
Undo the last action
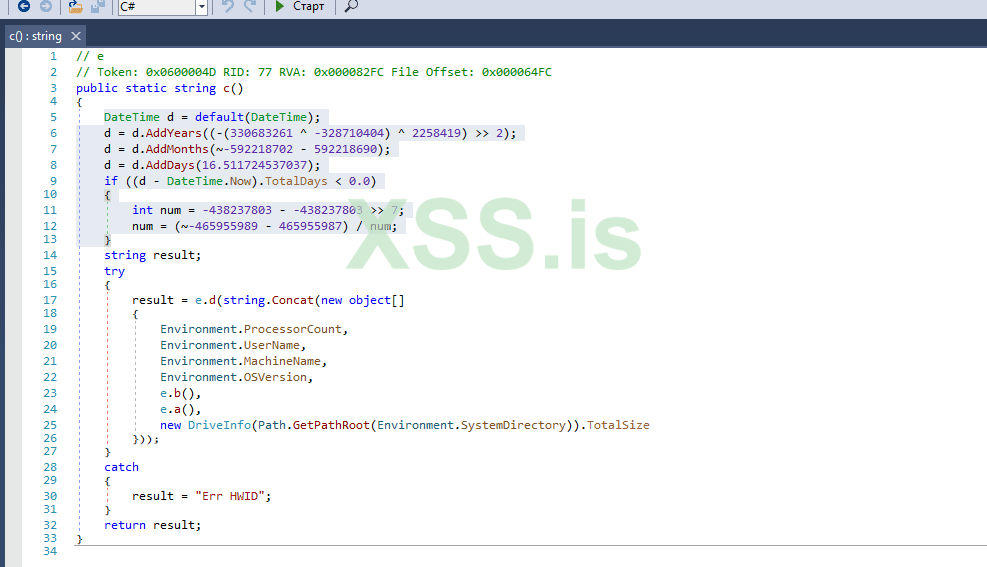pyautogui.click(x=228, y=6)
